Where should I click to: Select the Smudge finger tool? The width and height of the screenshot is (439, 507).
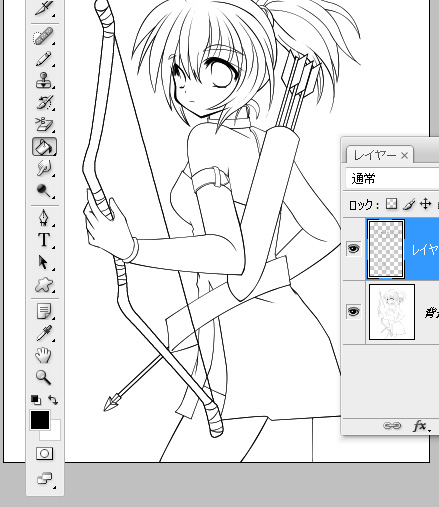point(44,168)
